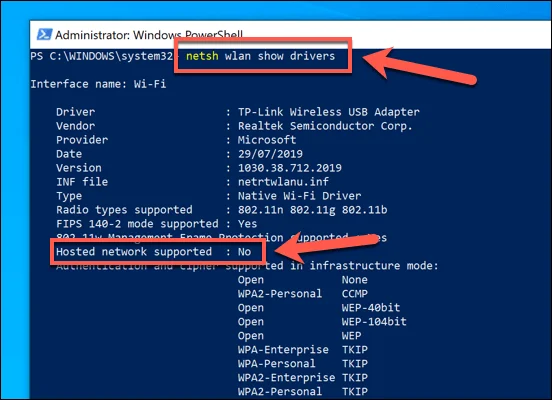Image resolution: width=552 pixels, height=400 pixels.
Task: Click the date 29/07/2019
Action: point(270,154)
